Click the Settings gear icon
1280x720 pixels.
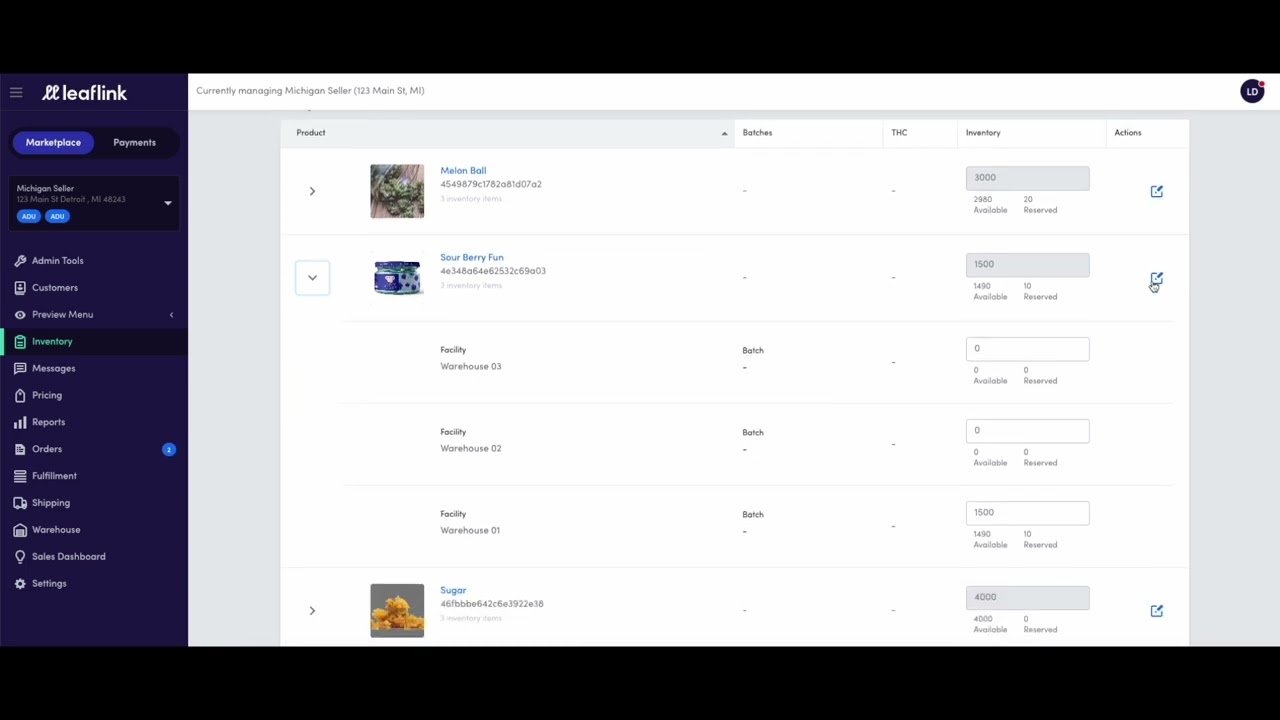pyautogui.click(x=20, y=585)
